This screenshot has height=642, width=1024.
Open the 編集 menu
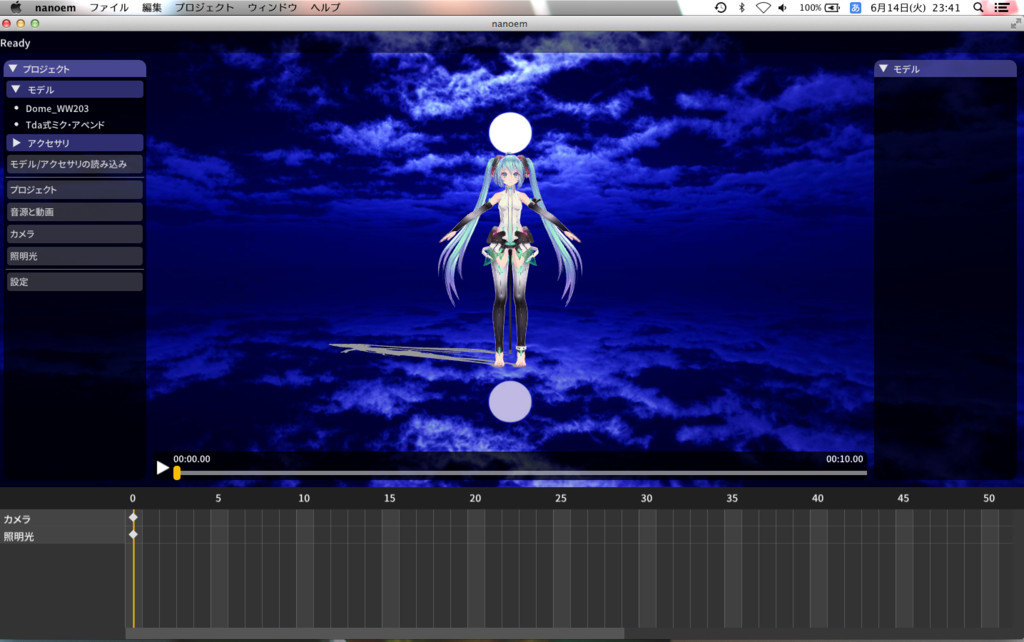coord(152,8)
